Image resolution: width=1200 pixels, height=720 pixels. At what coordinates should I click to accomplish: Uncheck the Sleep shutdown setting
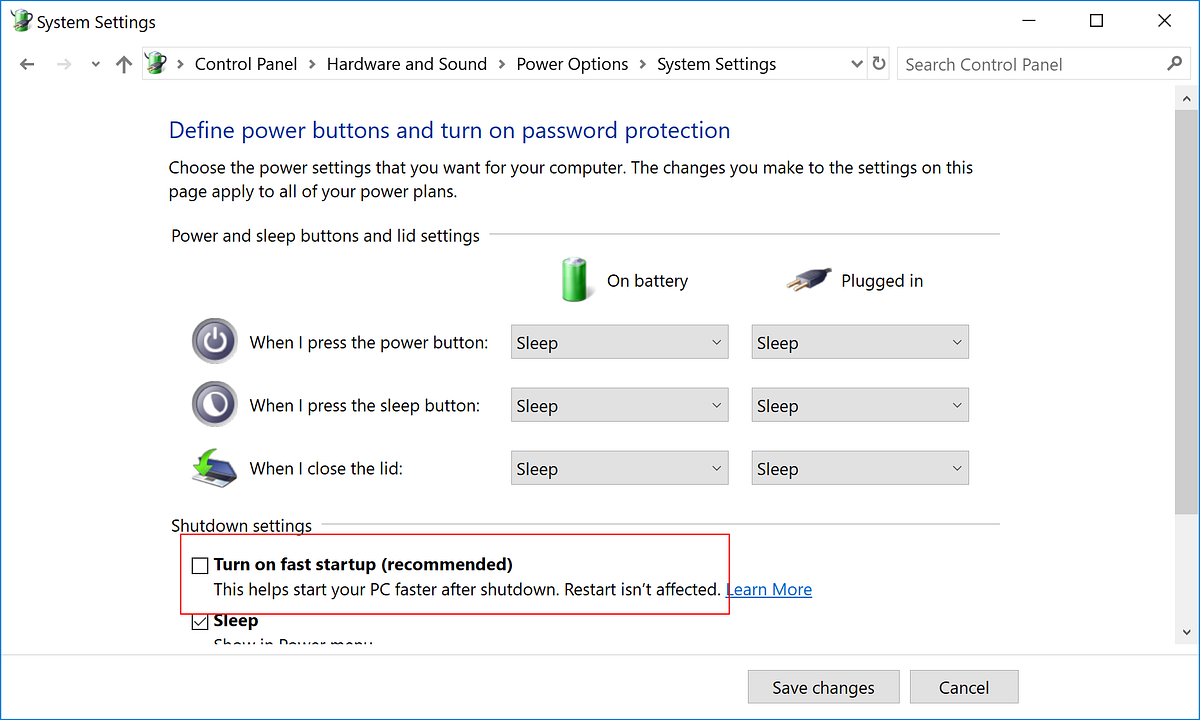(x=200, y=622)
